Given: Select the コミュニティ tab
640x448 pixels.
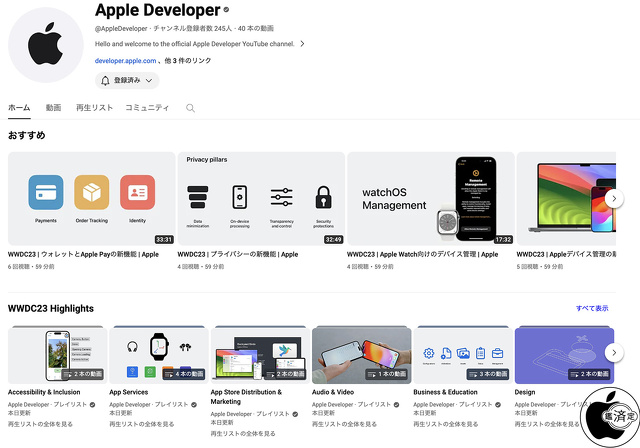Looking at the screenshot, I should click(x=146, y=107).
